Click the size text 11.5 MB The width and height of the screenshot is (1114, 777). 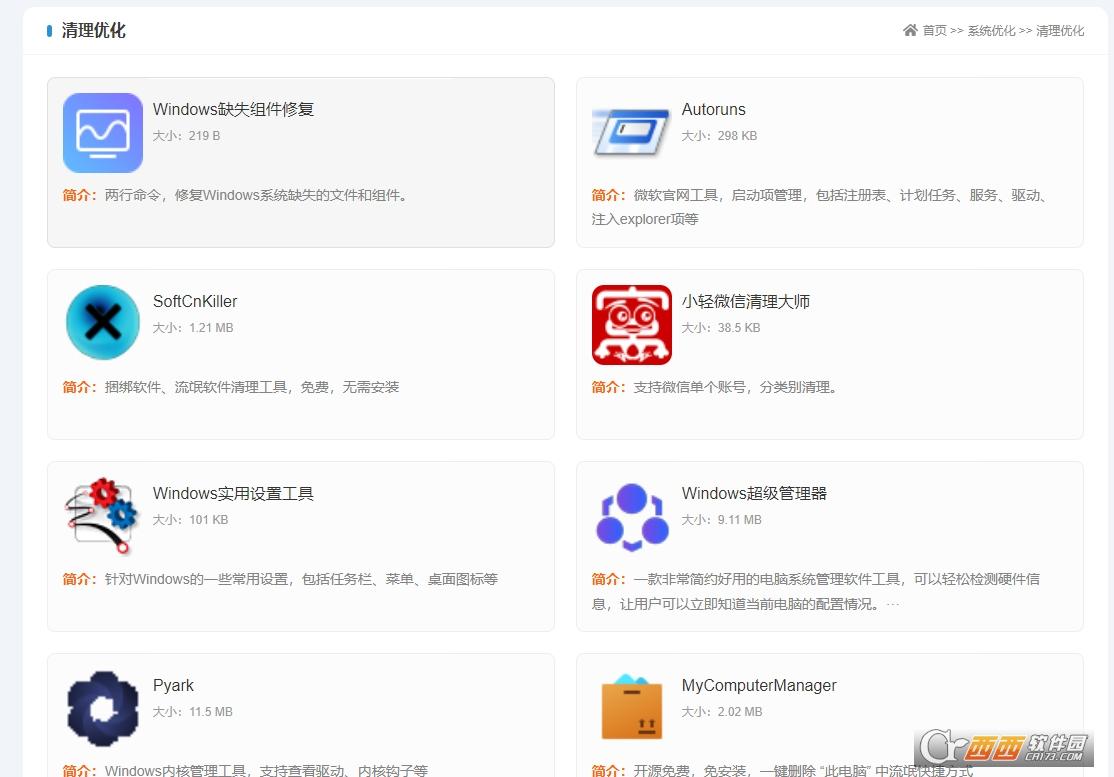pyautogui.click(x=210, y=712)
